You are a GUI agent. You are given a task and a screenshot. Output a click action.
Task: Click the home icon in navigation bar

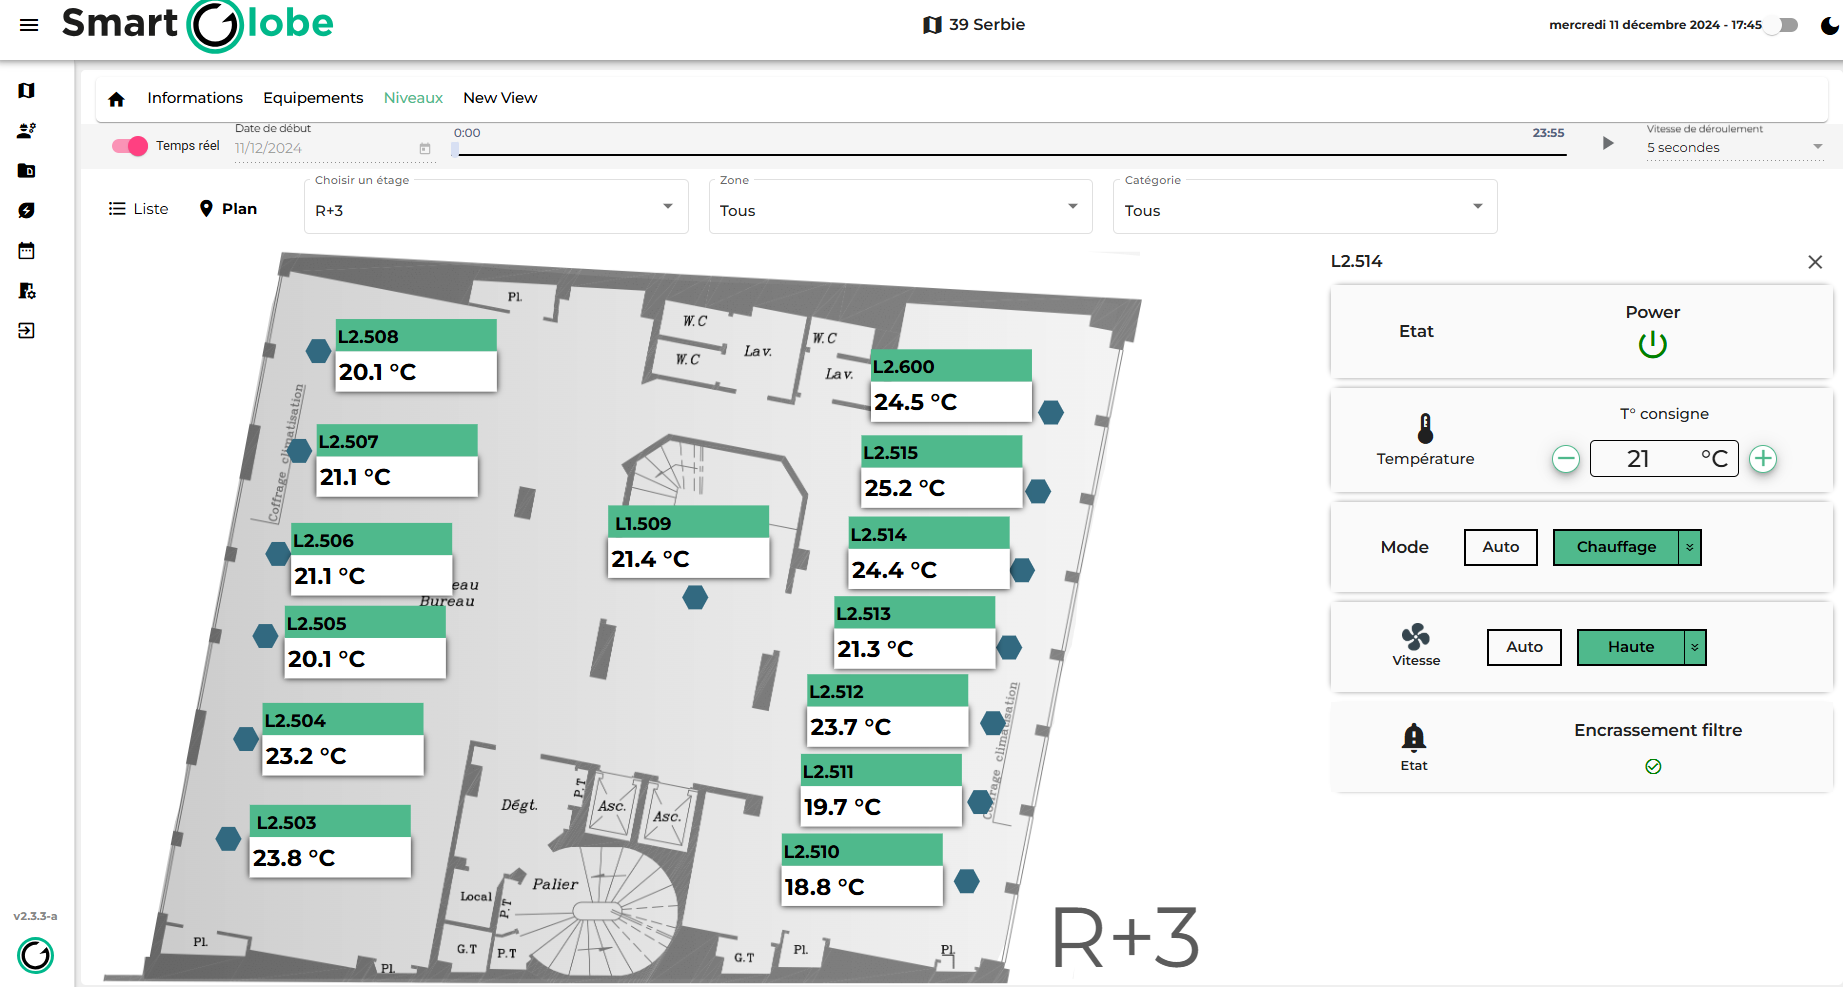(116, 99)
